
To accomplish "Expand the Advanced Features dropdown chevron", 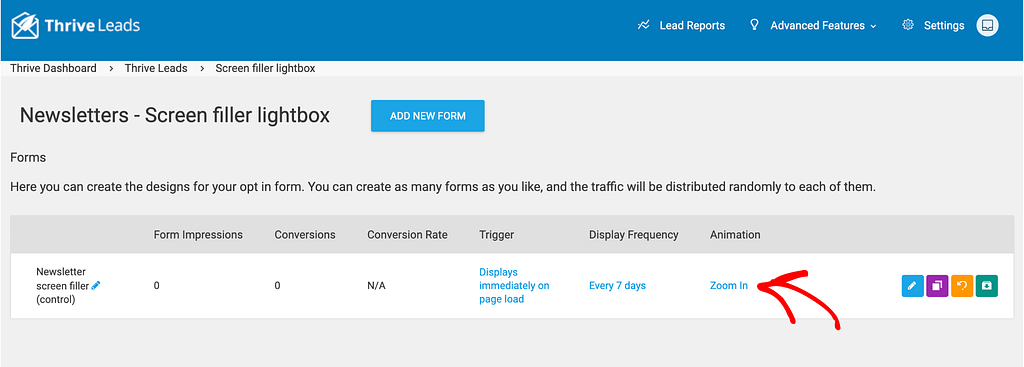I will (873, 26).
